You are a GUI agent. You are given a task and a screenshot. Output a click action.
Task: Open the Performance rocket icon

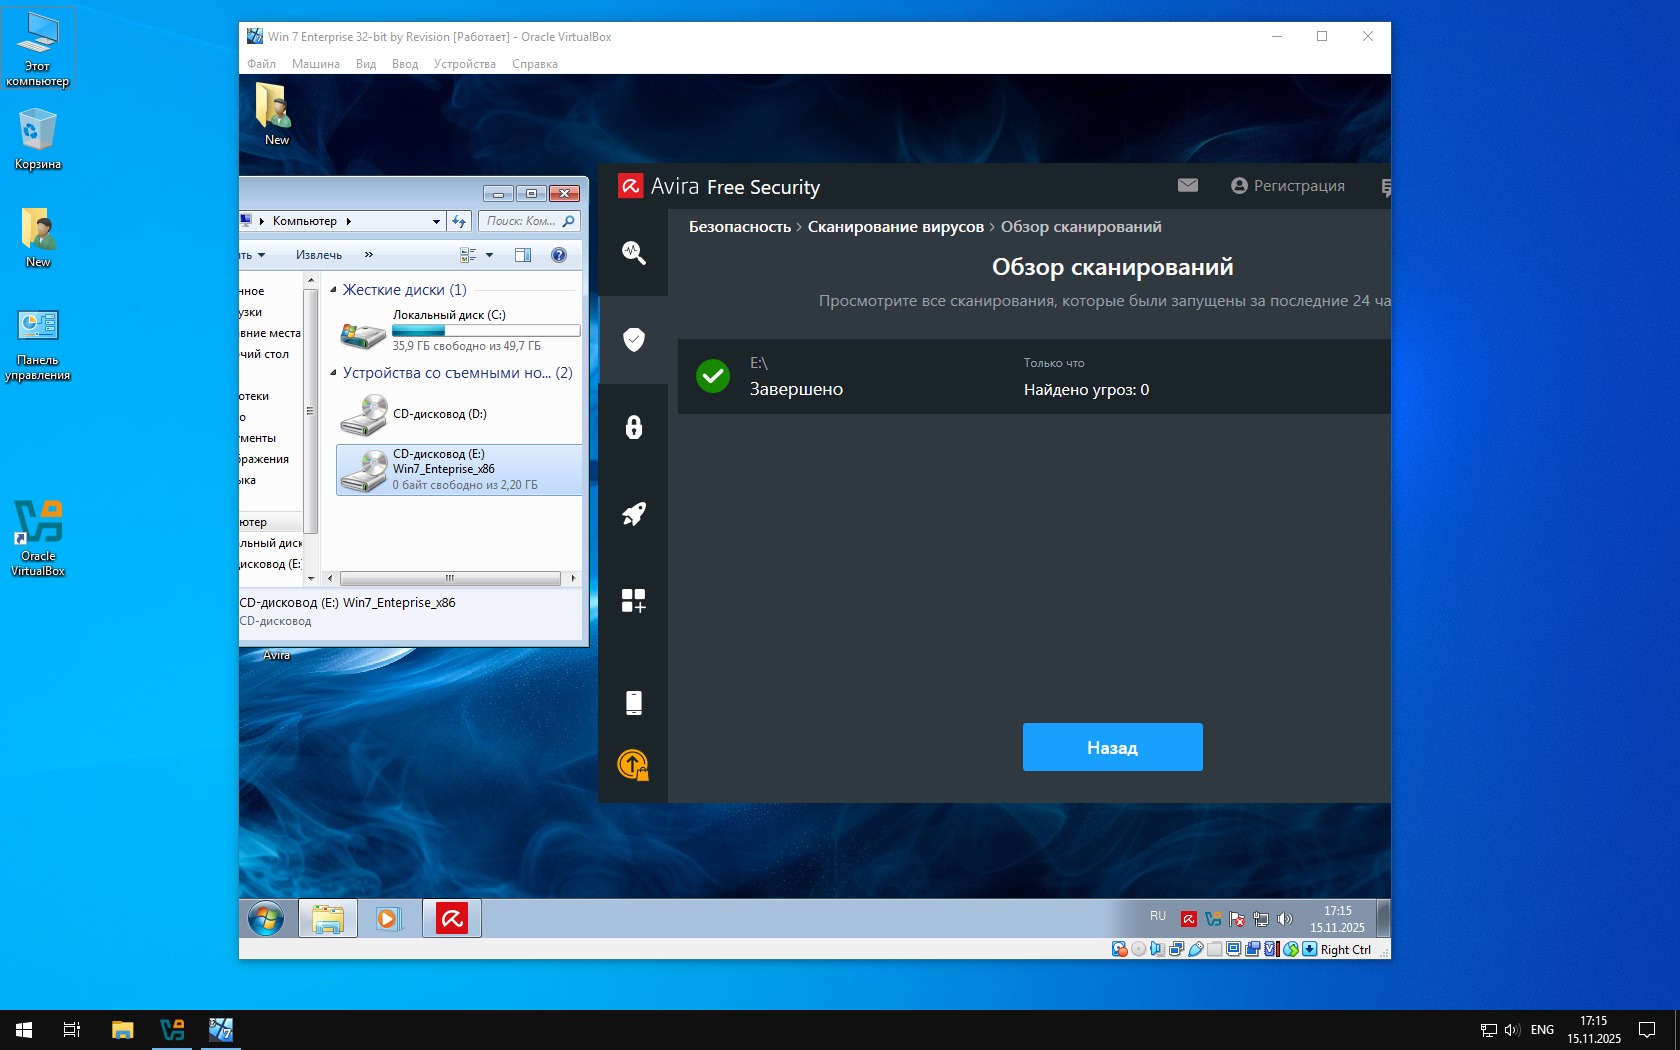633,514
